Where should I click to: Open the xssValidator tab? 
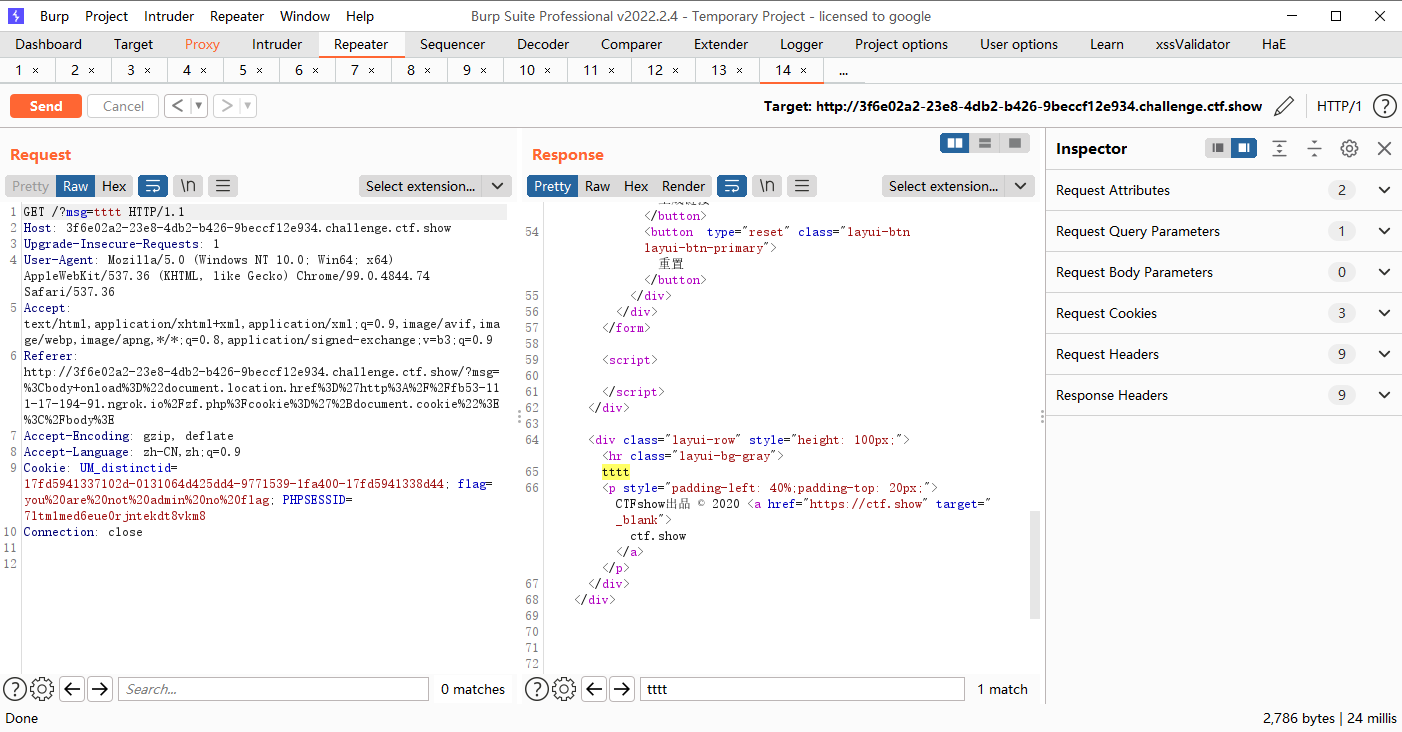coord(1193,44)
